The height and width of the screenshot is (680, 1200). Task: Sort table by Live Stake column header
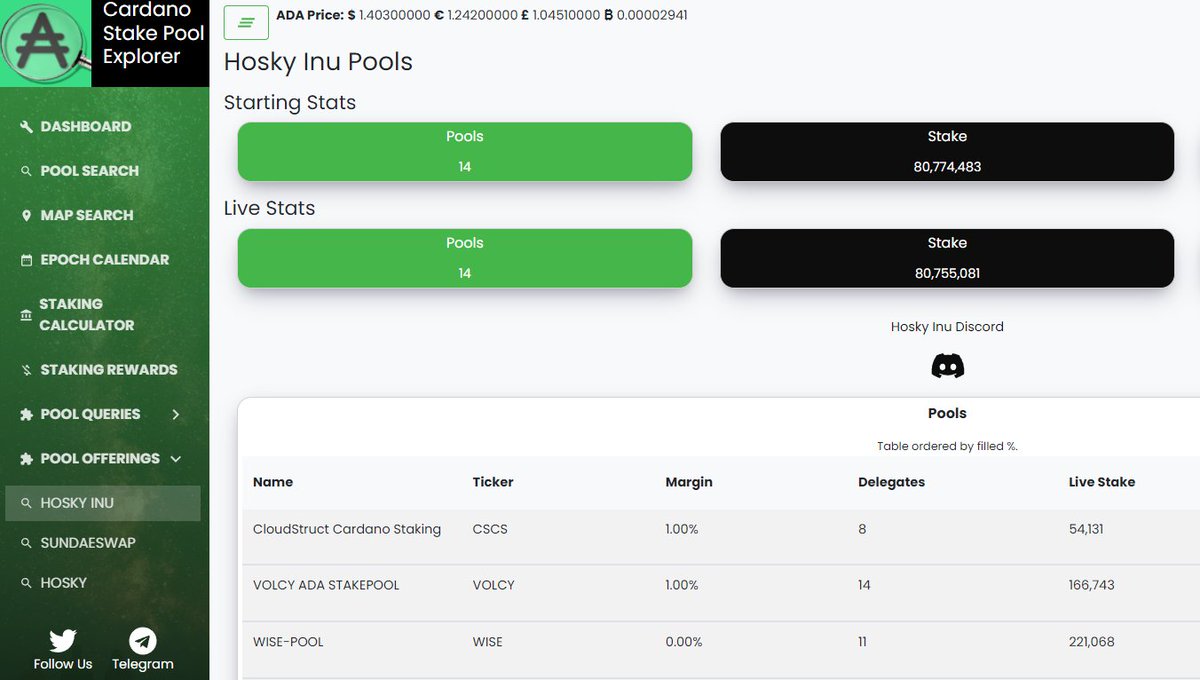coord(1102,482)
